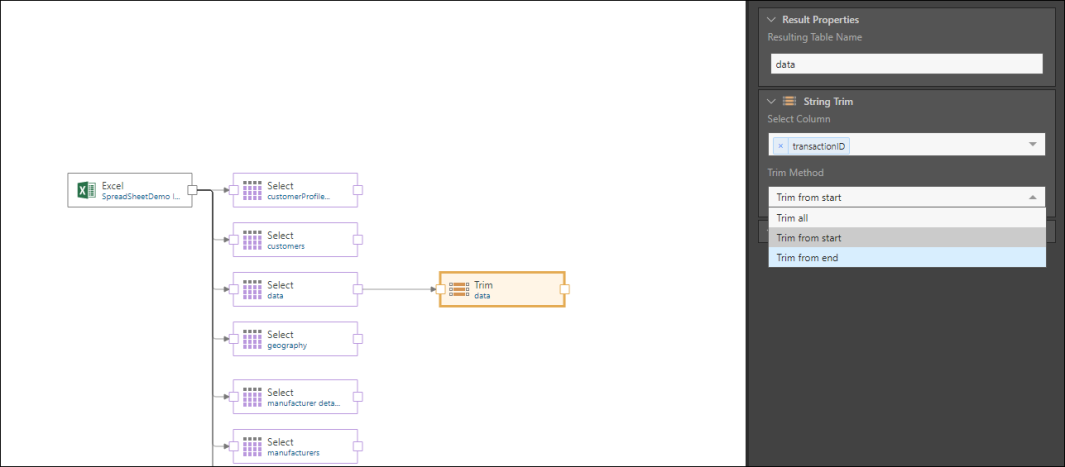Collapse the String Trim section
Image resolution: width=1065 pixels, height=467 pixels.
pos(771,101)
